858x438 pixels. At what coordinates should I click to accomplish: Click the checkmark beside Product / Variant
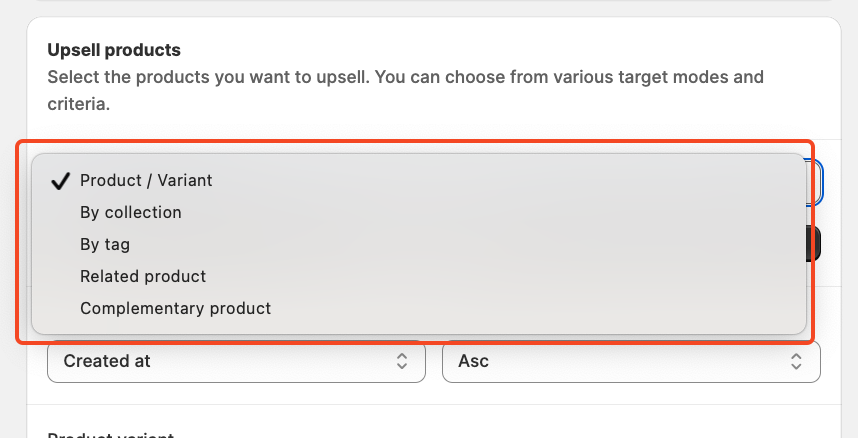pos(61,180)
